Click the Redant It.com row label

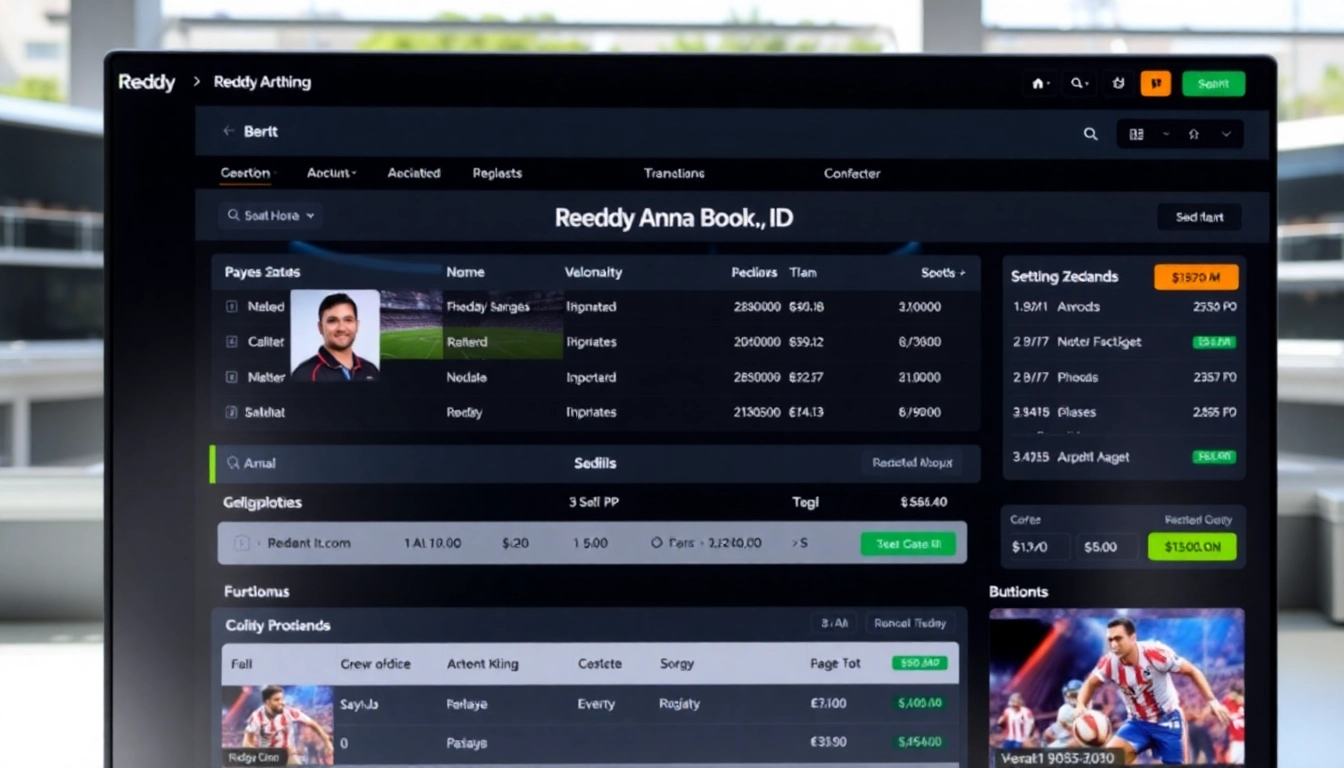coord(309,543)
